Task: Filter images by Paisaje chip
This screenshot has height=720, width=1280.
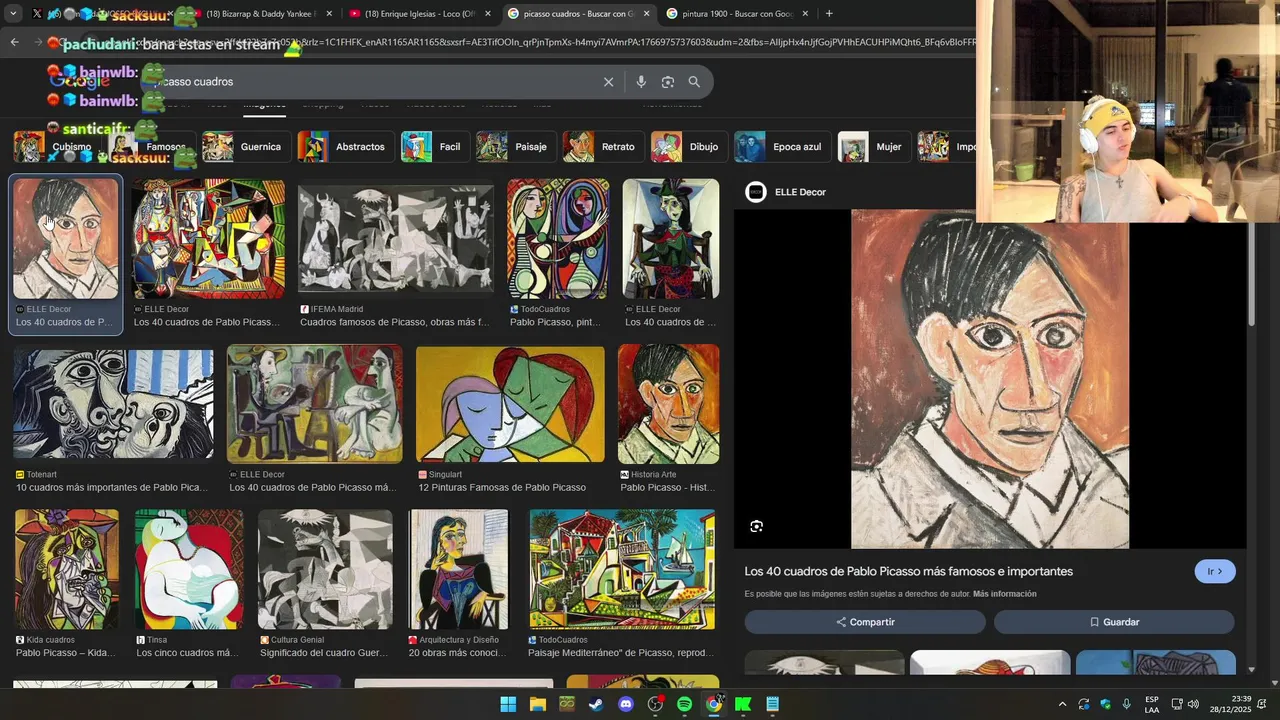Action: pyautogui.click(x=514, y=147)
